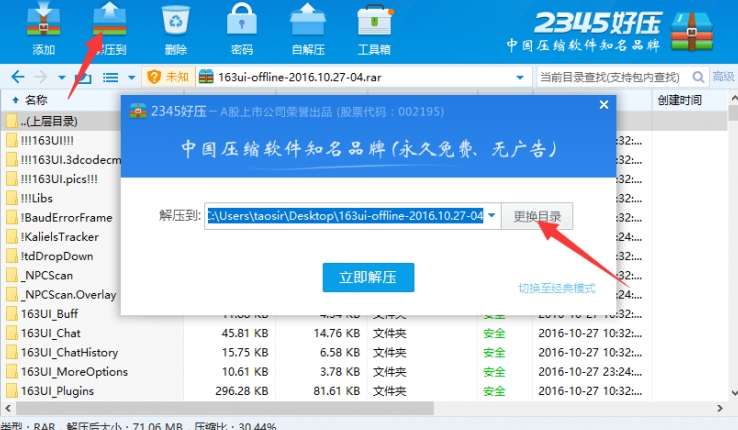Select the _NPCScan.Overlay folder
The height and width of the screenshot is (430, 738).
click(x=61, y=295)
